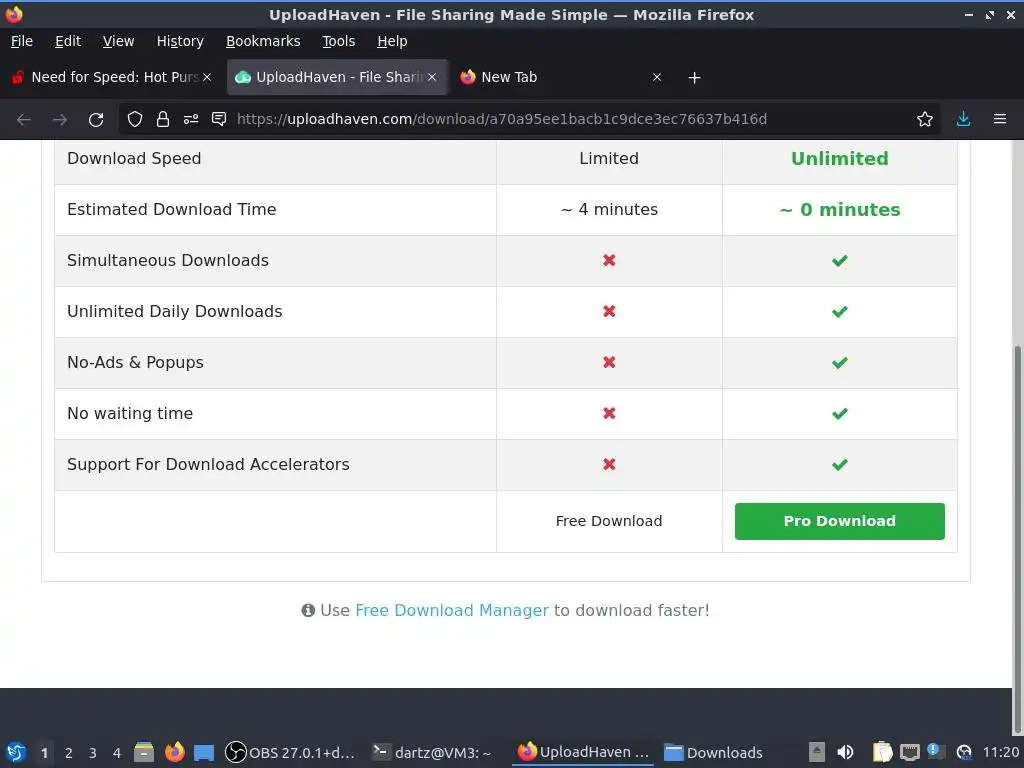
Task: Click red X for No waiting time
Action: [x=609, y=413]
